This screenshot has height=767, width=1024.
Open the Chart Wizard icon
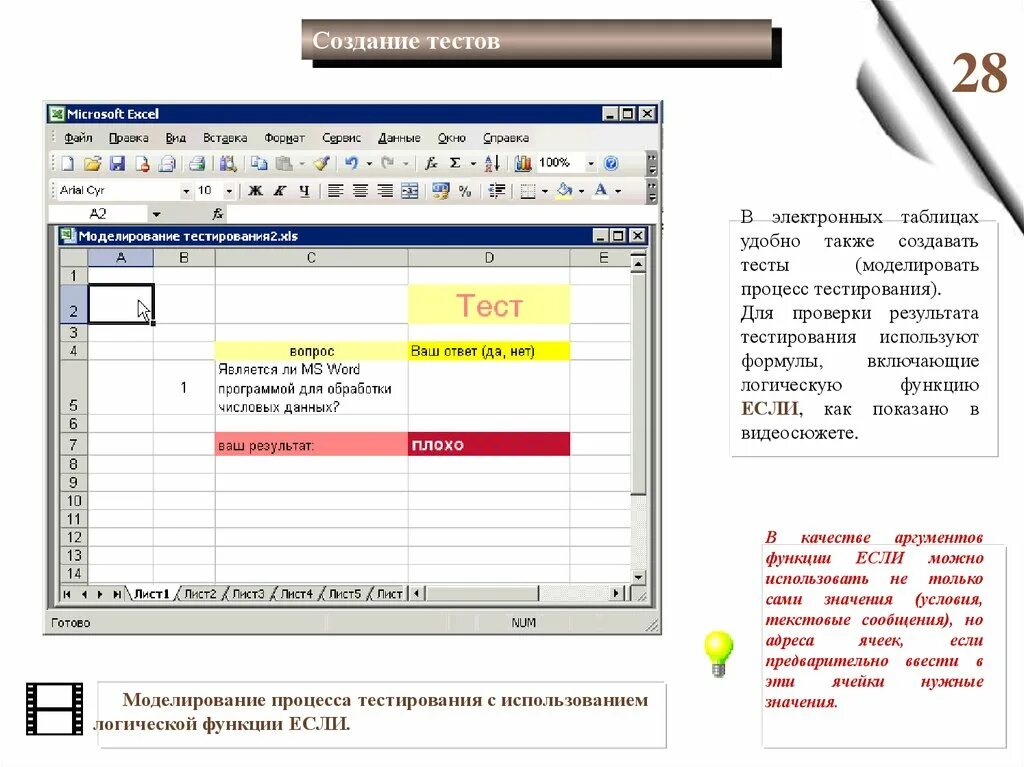[x=522, y=163]
